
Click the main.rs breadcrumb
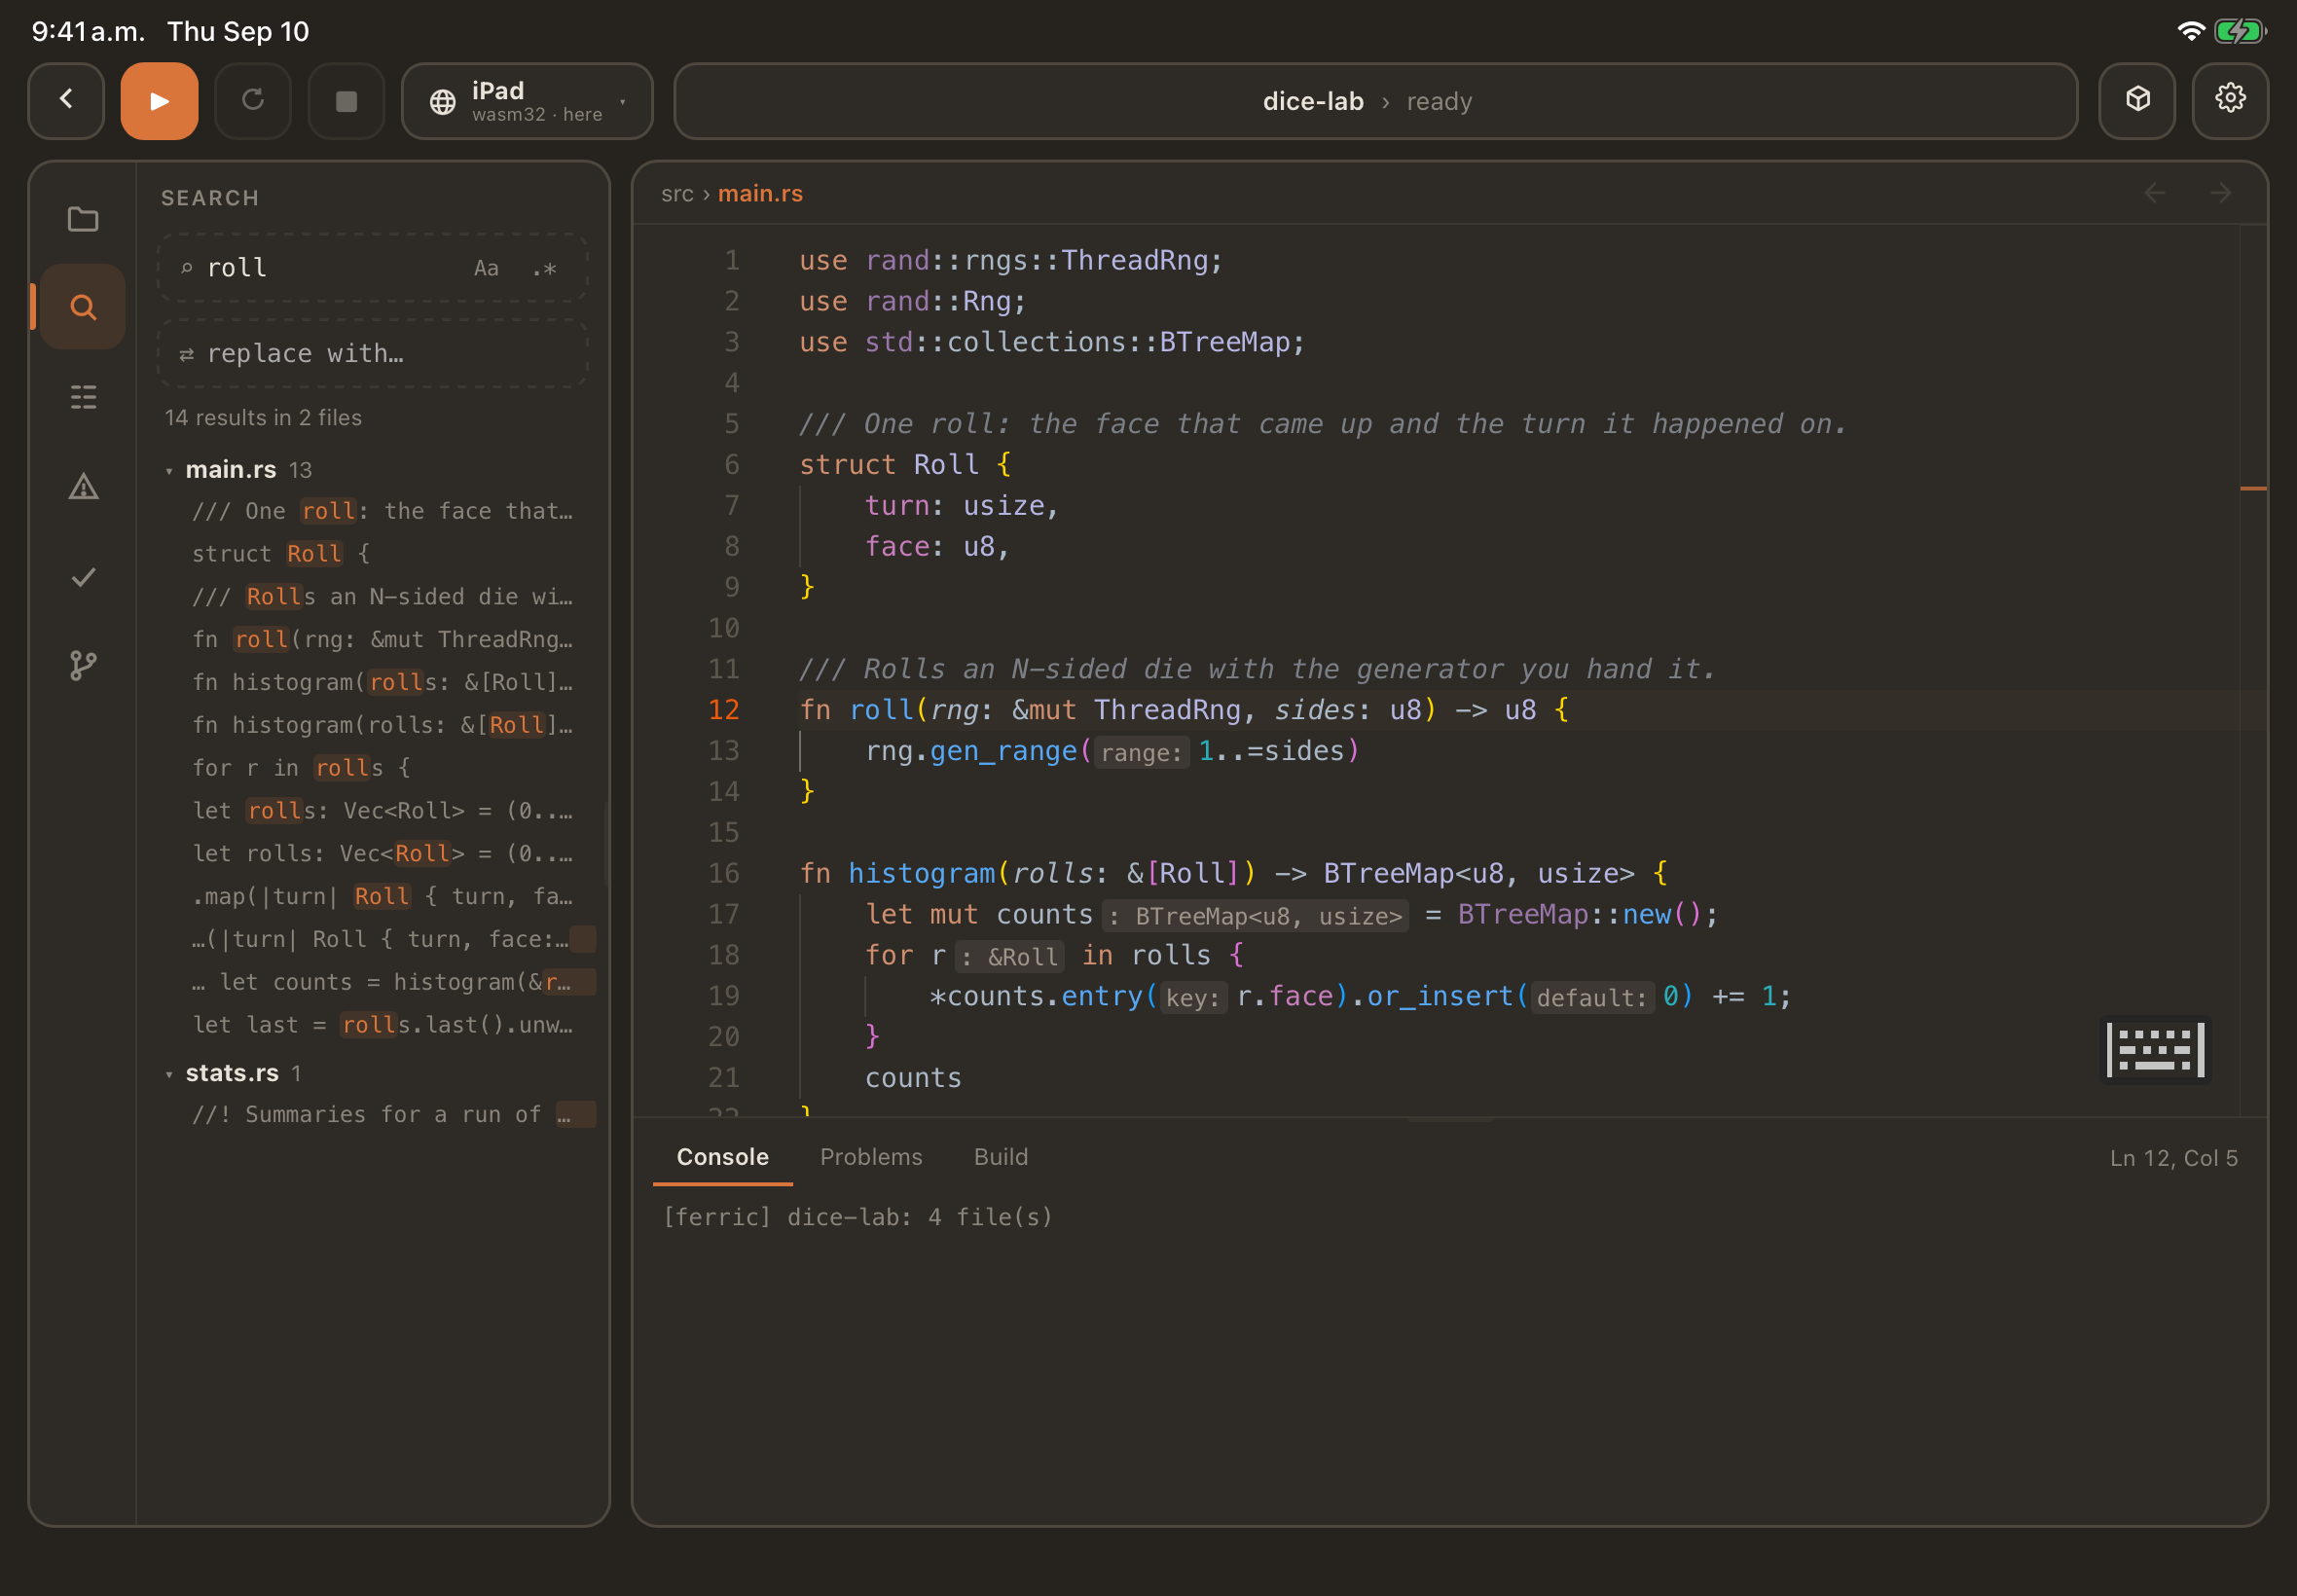[x=760, y=194]
